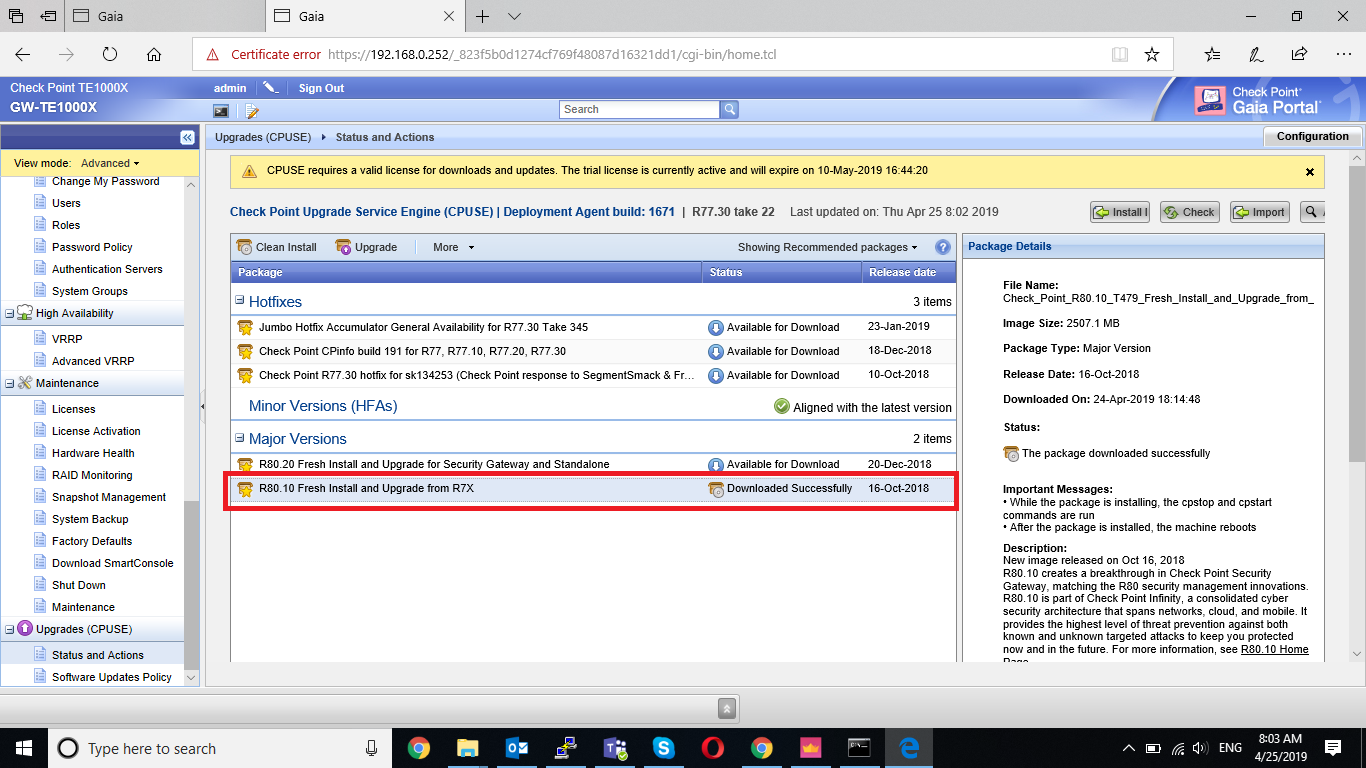This screenshot has height=768, width=1366.
Task: Collapse the Maintenance tree section
Action: coord(10,384)
